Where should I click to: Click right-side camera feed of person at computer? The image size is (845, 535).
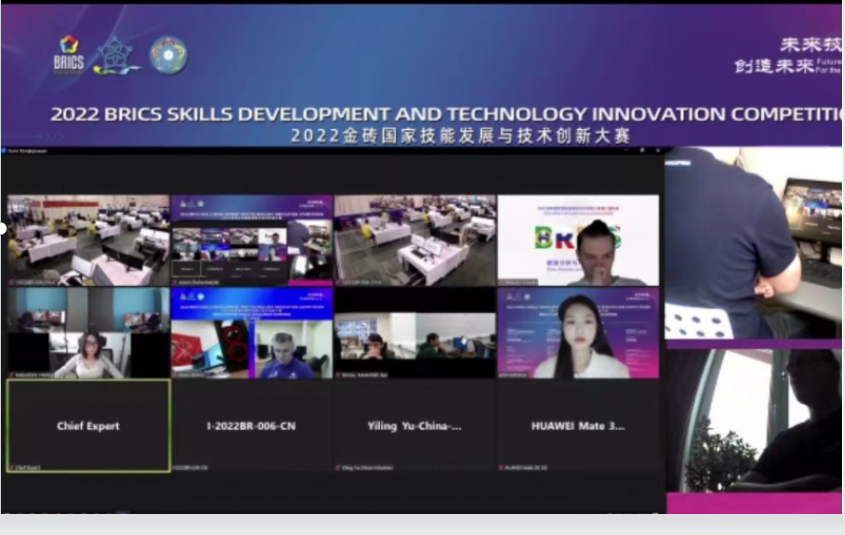coord(754,245)
